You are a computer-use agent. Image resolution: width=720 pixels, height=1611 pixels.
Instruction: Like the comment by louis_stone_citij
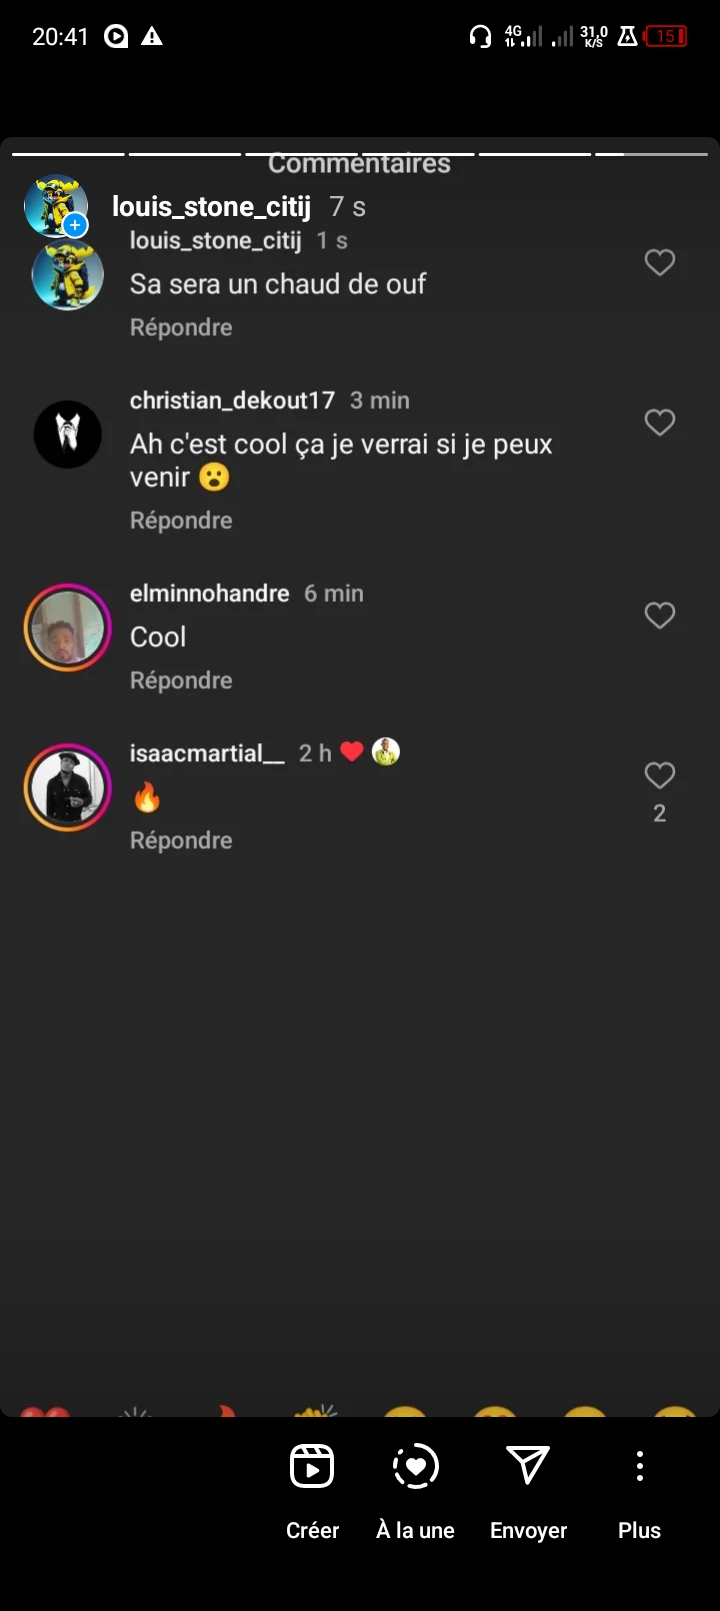[659, 263]
